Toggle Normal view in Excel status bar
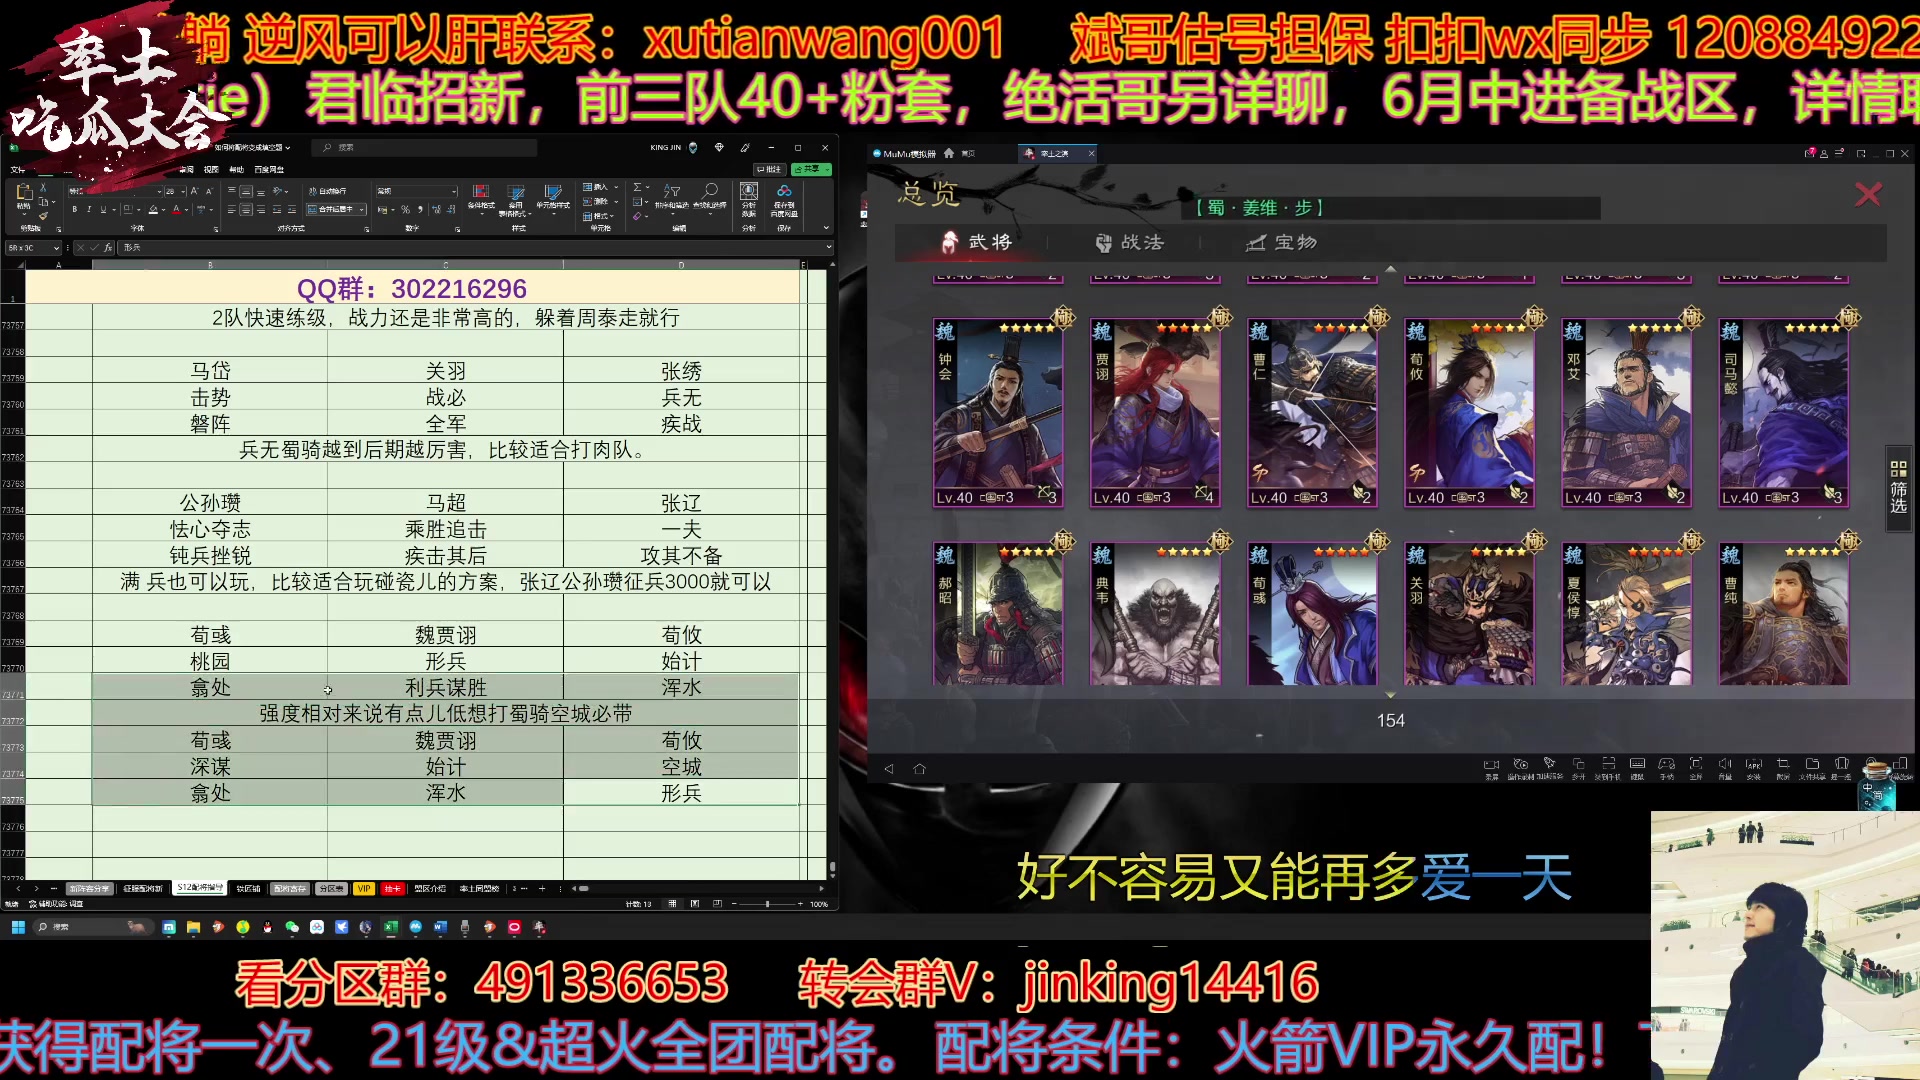1920x1080 pixels. click(672, 903)
